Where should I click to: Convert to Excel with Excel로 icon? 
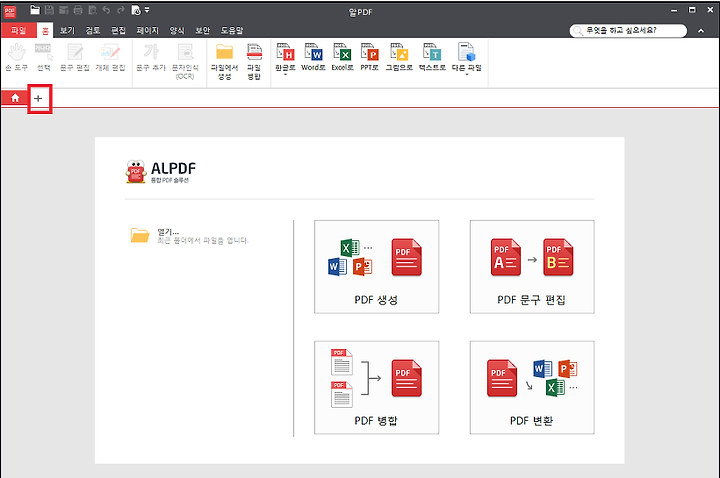tap(343, 57)
